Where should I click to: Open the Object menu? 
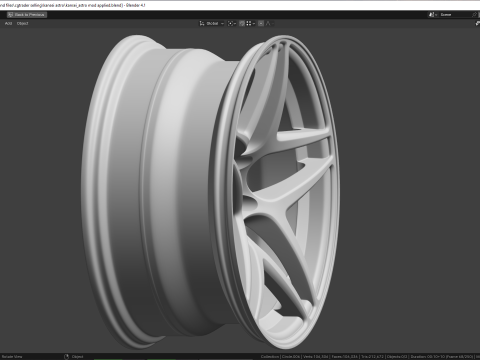pyautogui.click(x=23, y=23)
